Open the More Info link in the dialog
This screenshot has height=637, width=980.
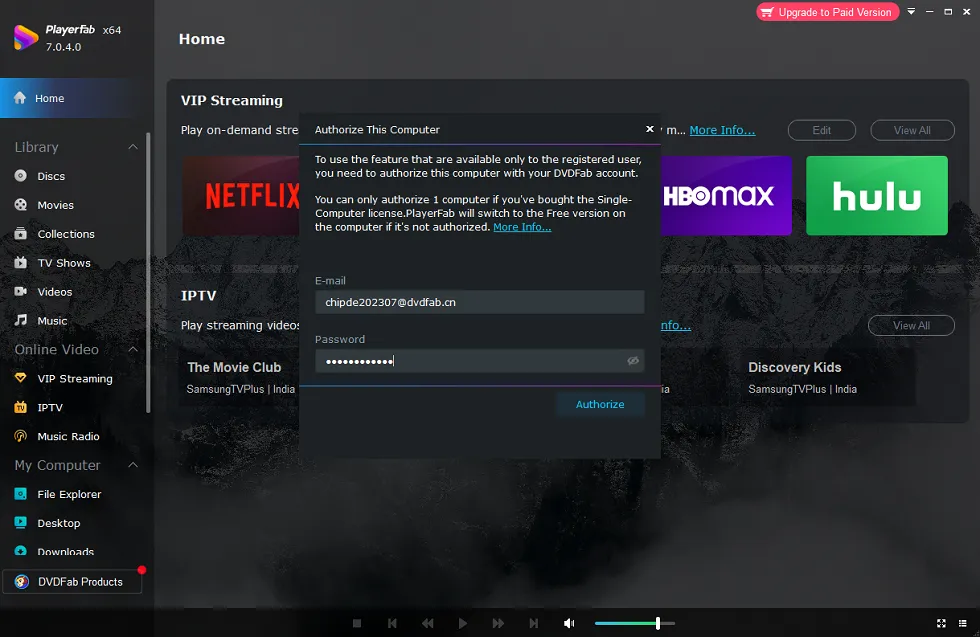[522, 227]
